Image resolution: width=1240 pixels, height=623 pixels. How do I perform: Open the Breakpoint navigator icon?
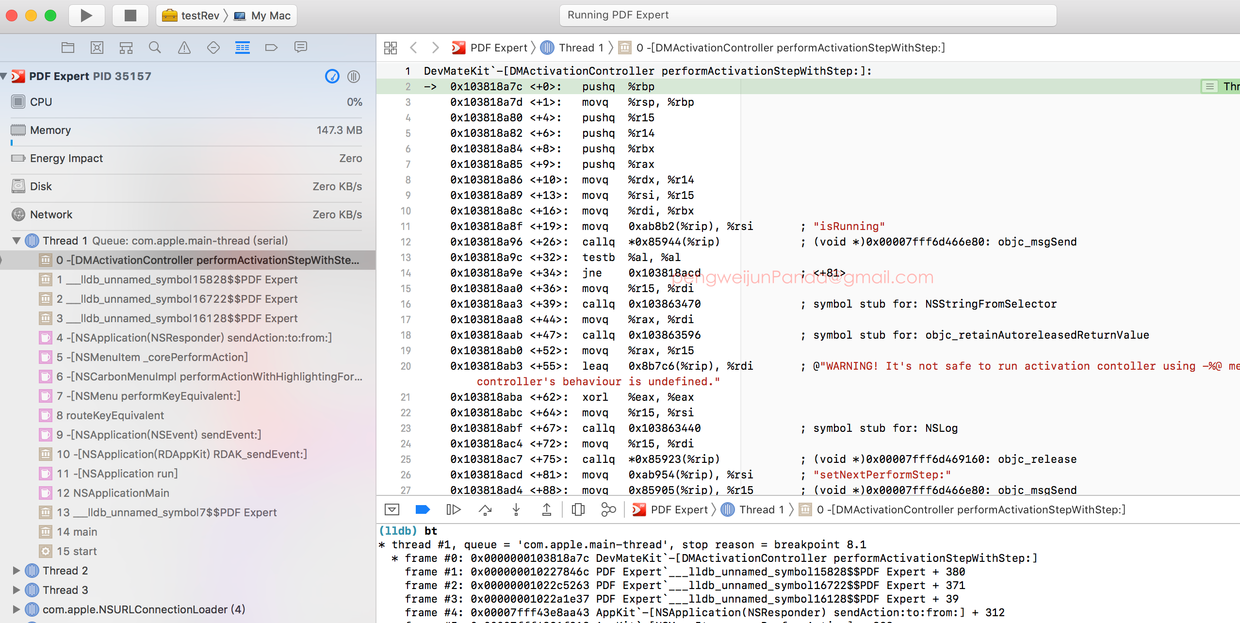pos(271,47)
